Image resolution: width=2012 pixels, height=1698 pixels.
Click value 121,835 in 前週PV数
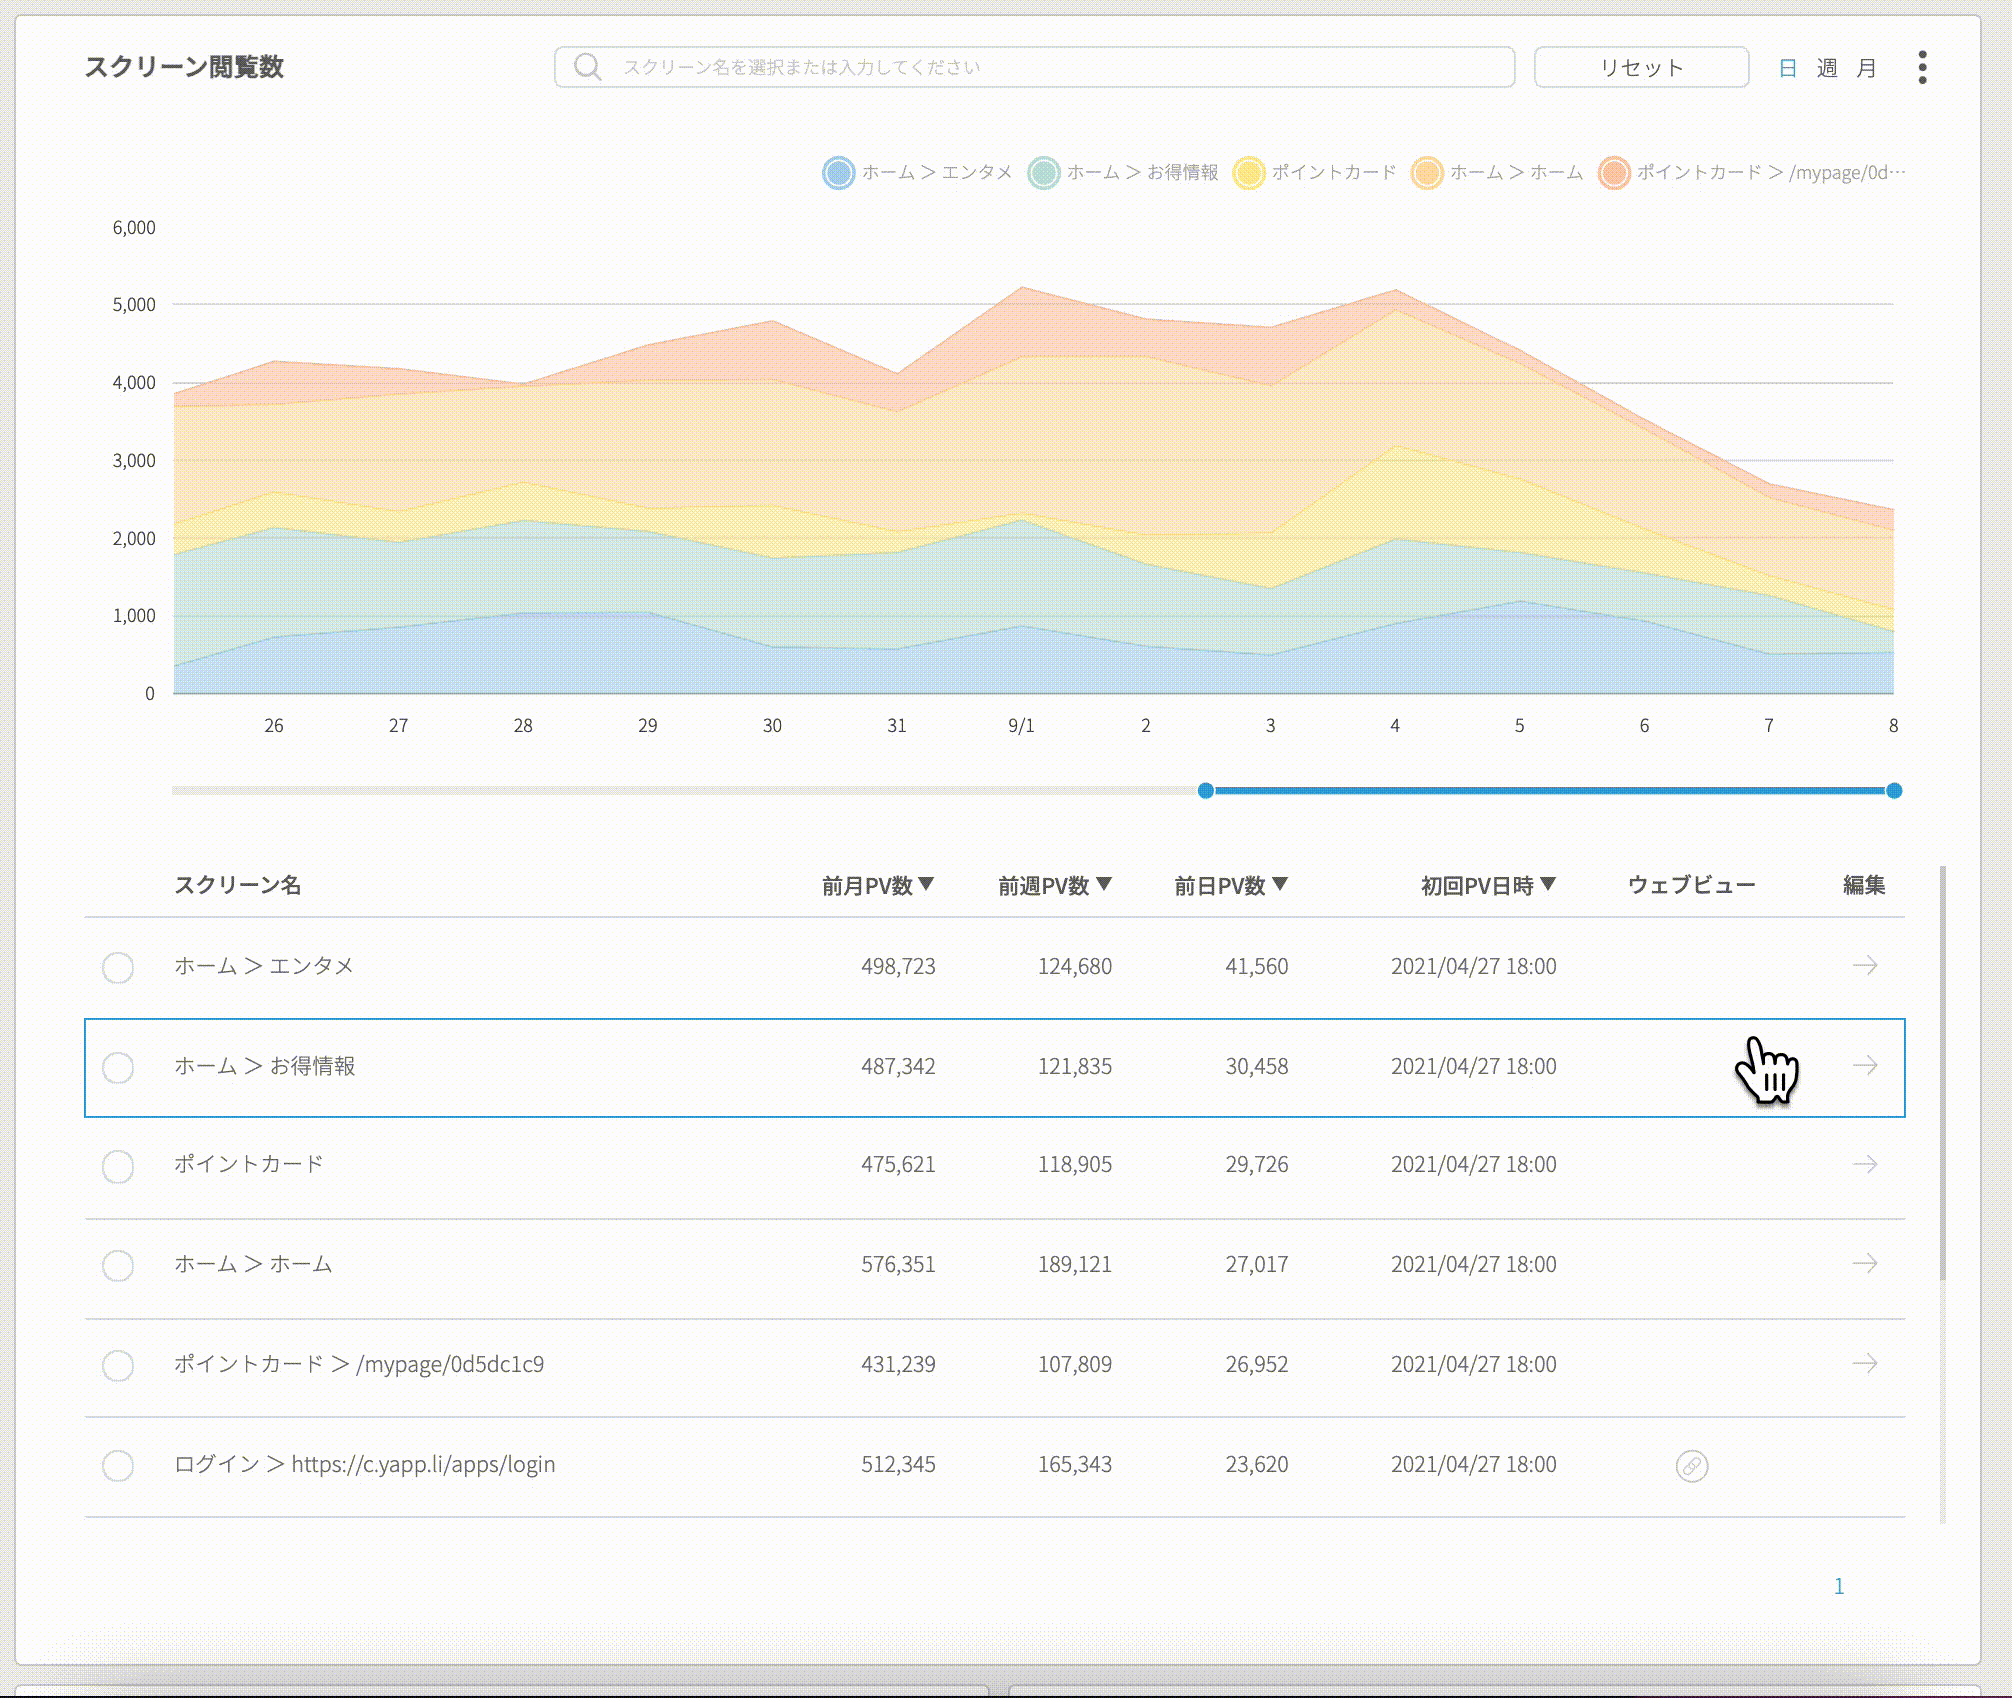click(x=1074, y=1066)
